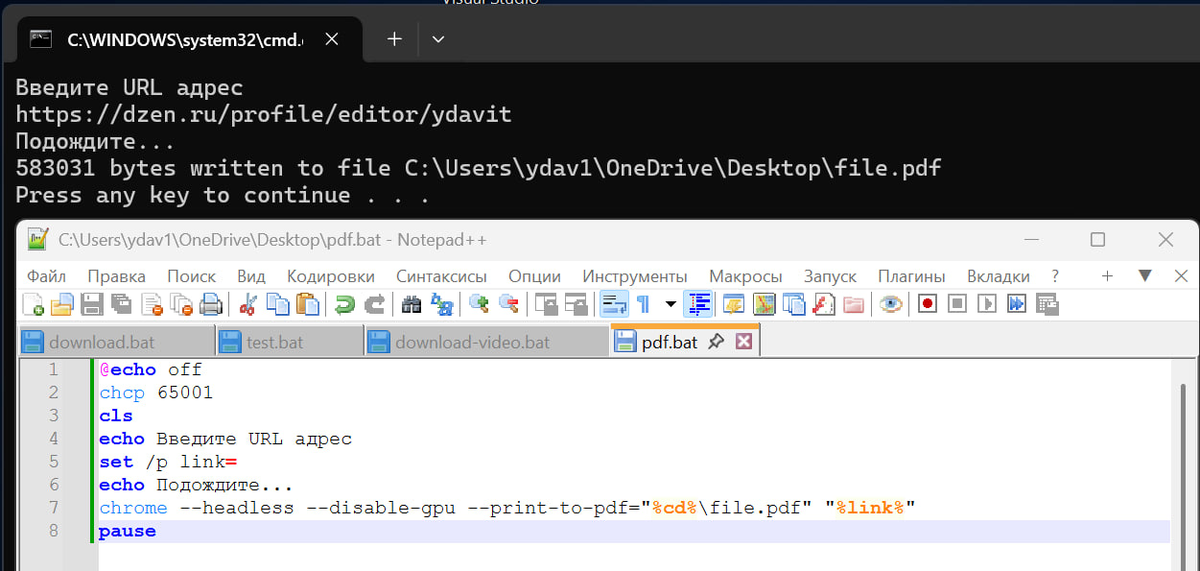The height and width of the screenshot is (571, 1200).
Task: Click the Copy toolbar icon
Action: [x=277, y=303]
